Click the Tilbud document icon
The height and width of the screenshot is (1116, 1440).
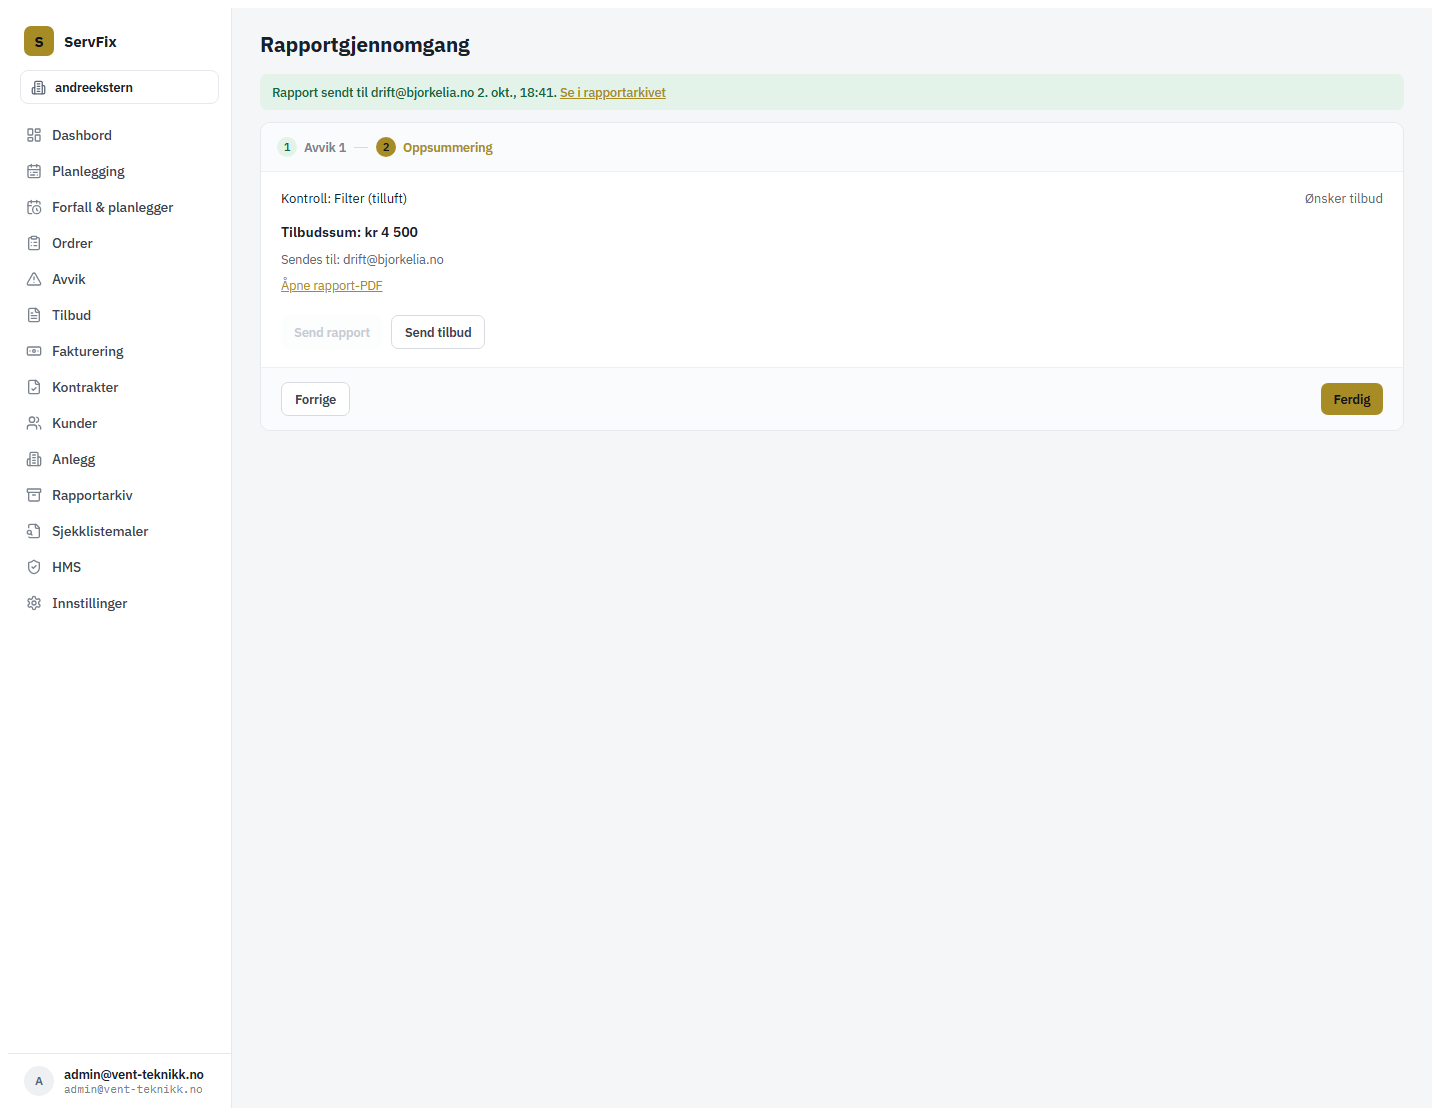(34, 315)
